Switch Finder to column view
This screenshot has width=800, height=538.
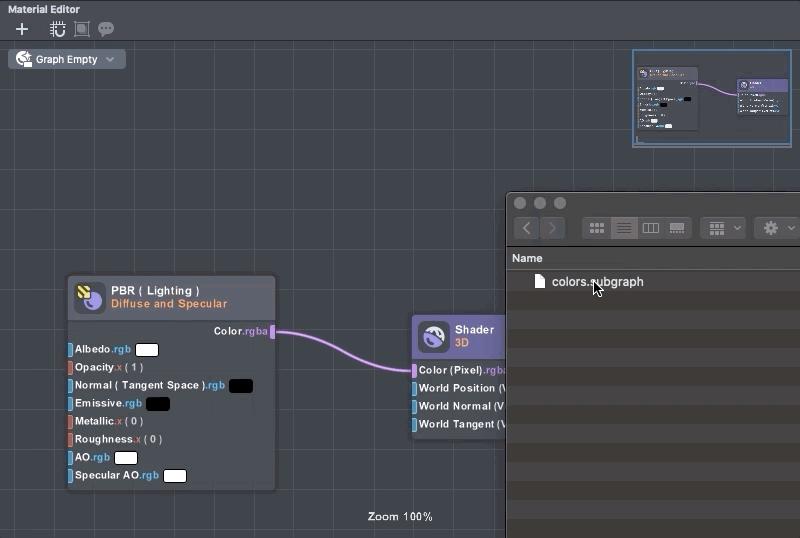pyautogui.click(x=650, y=228)
